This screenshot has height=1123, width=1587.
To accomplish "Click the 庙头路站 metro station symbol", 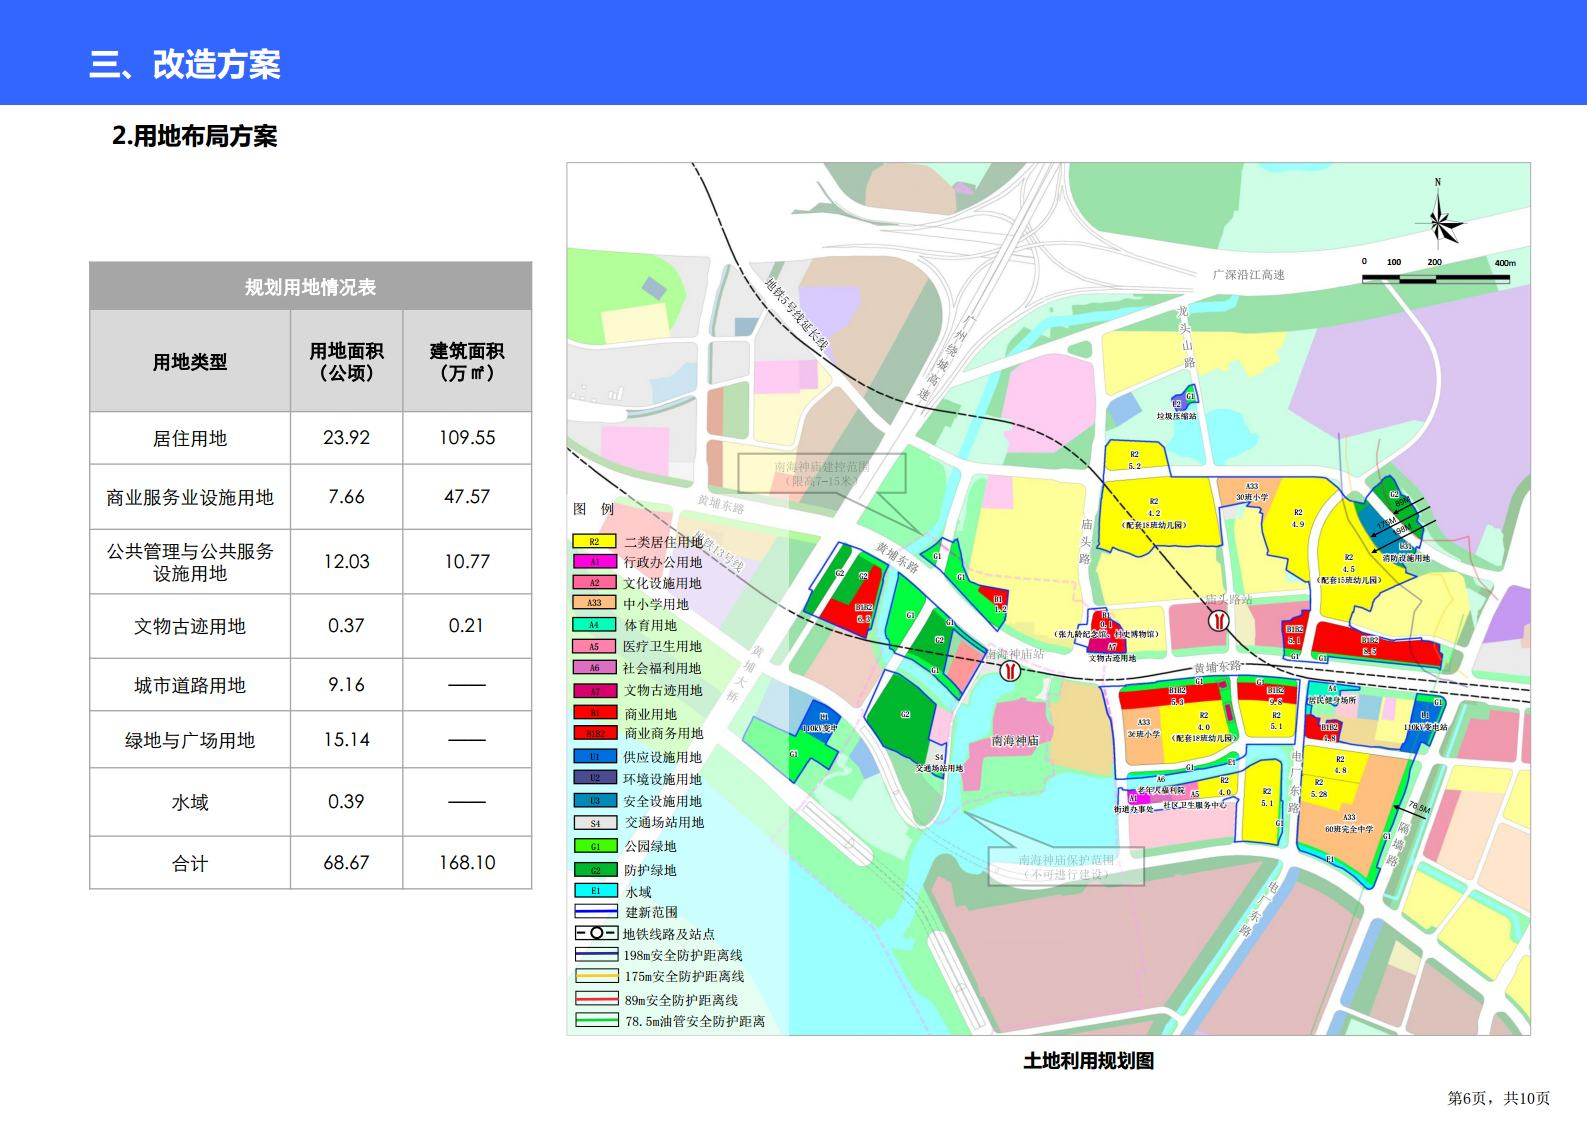I will point(1218,620).
